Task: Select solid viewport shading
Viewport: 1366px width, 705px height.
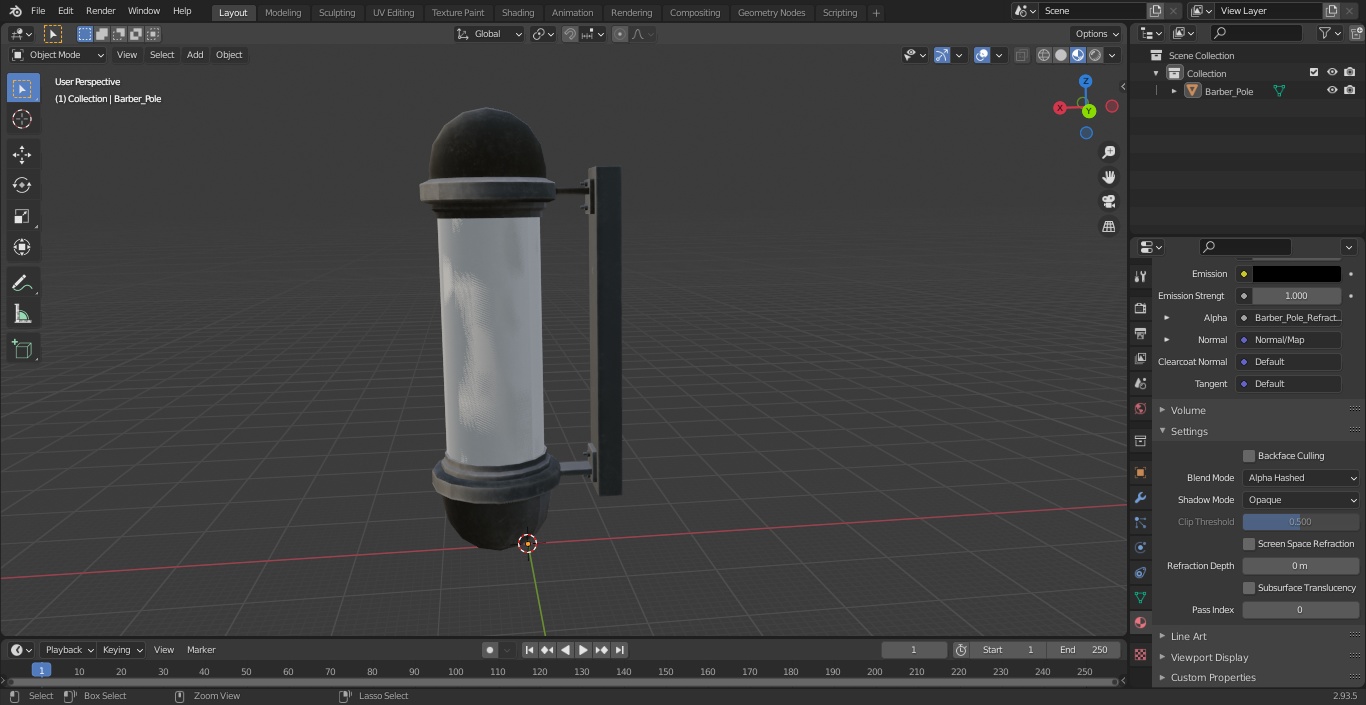Action: pos(1061,55)
